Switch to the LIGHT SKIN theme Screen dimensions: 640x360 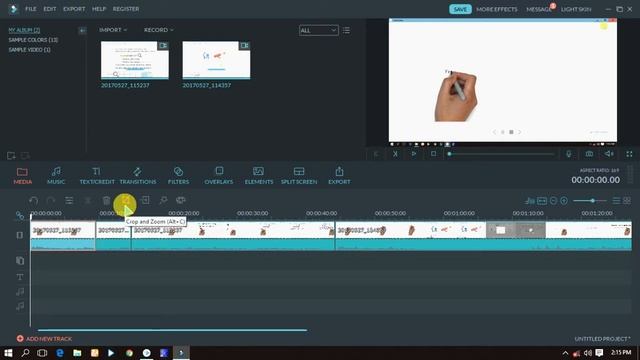(x=576, y=9)
